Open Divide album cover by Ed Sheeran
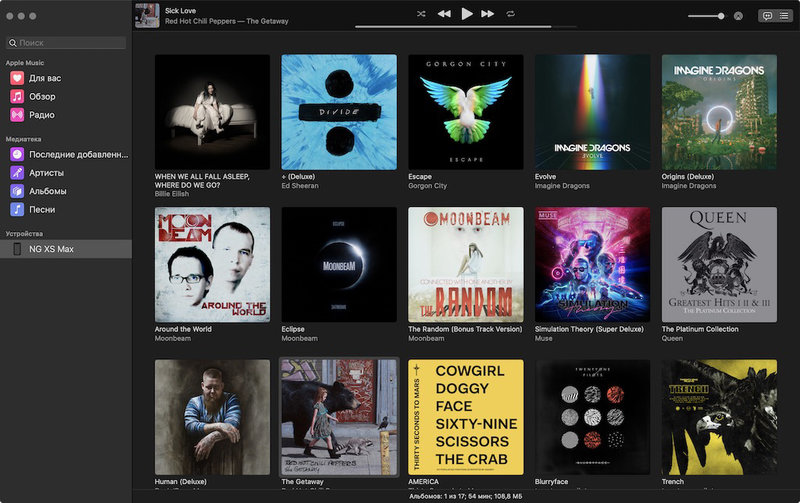This screenshot has height=503, width=800. [339, 112]
